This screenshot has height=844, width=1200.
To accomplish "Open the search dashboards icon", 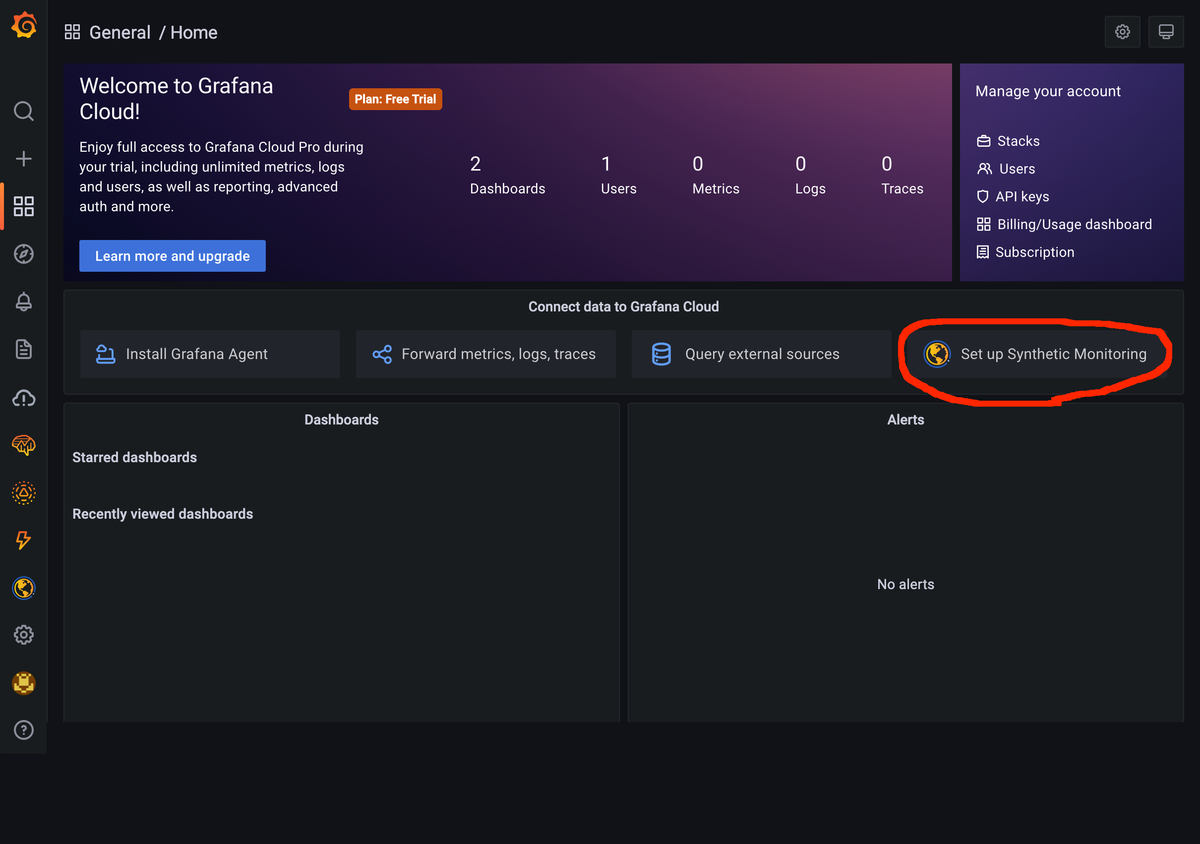I will [x=24, y=111].
